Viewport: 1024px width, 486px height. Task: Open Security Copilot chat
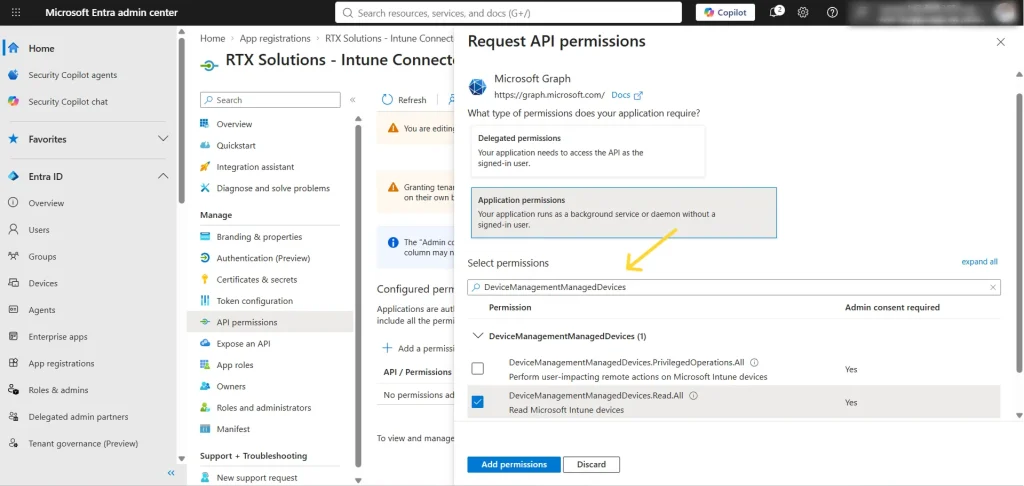point(68,102)
